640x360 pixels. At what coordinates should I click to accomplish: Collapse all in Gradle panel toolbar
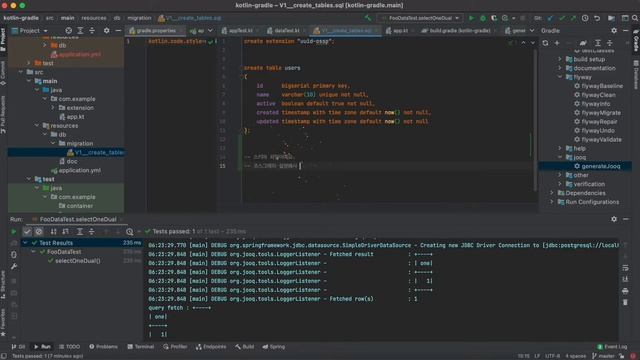609,43
